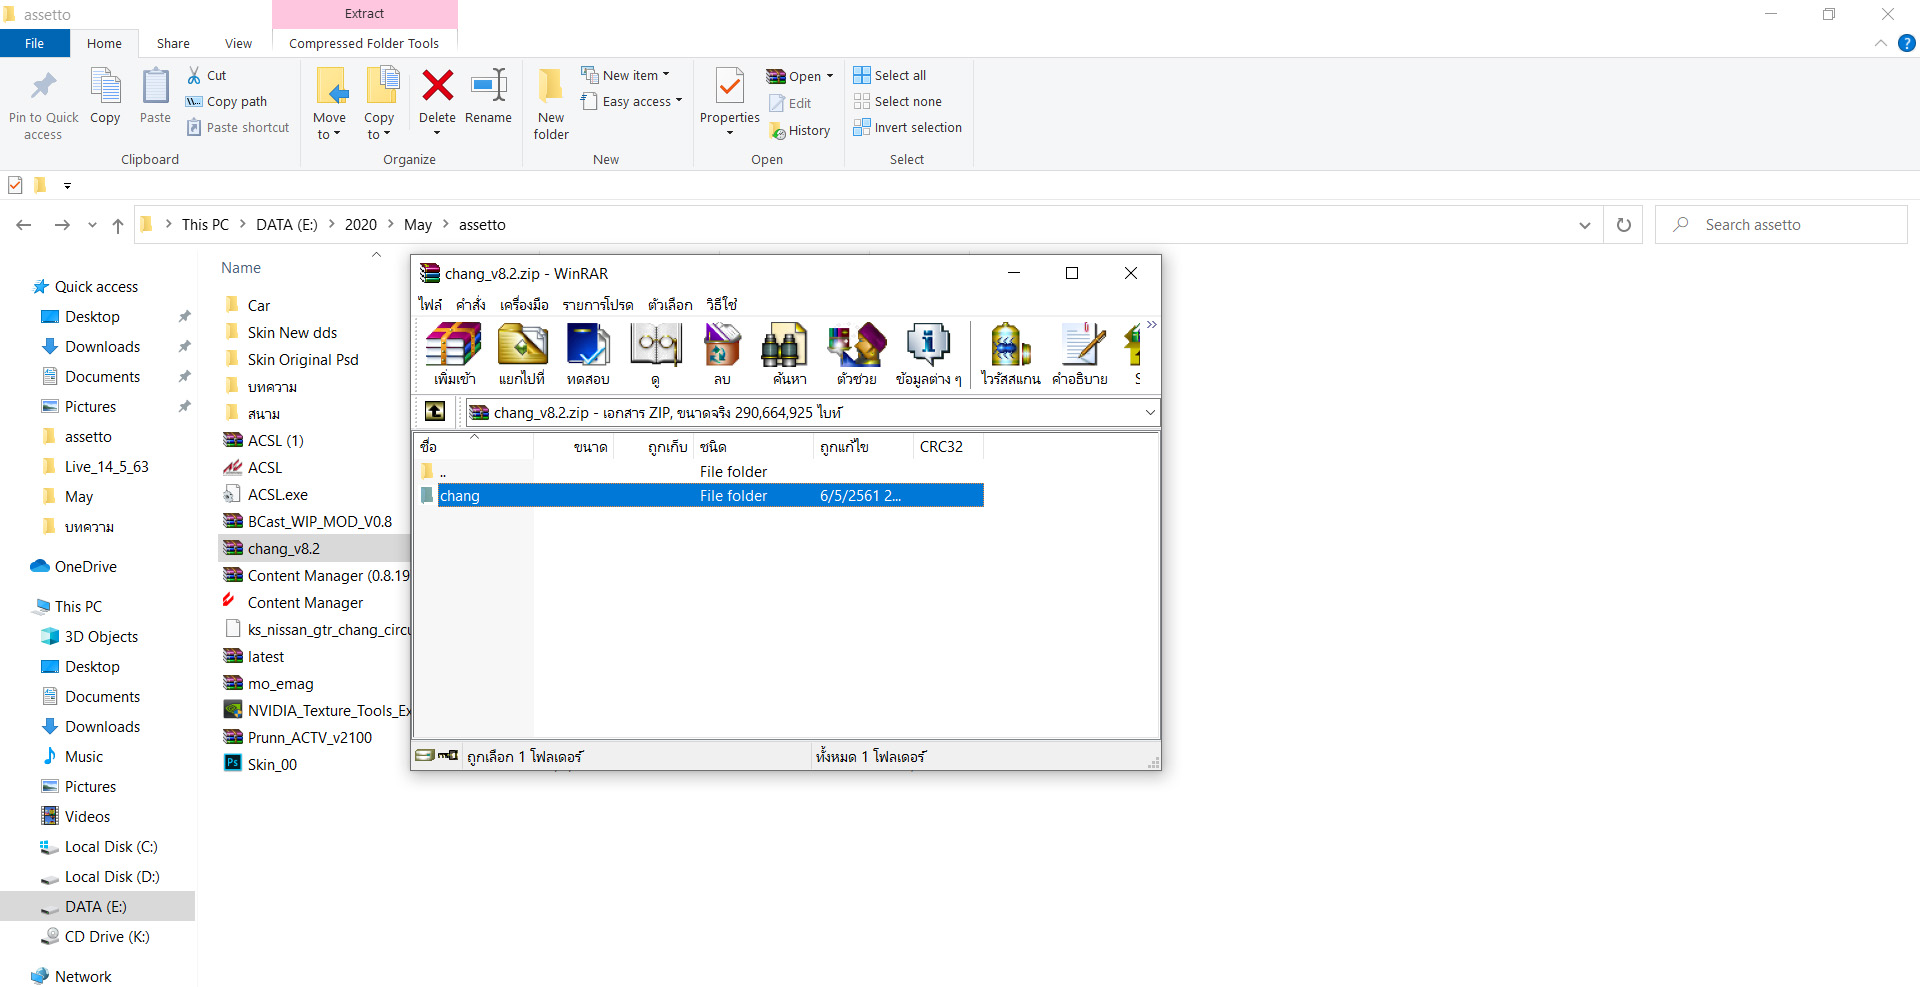The width and height of the screenshot is (1920, 987).
Task: Open the Explorer Help question icon
Action: (x=1907, y=43)
